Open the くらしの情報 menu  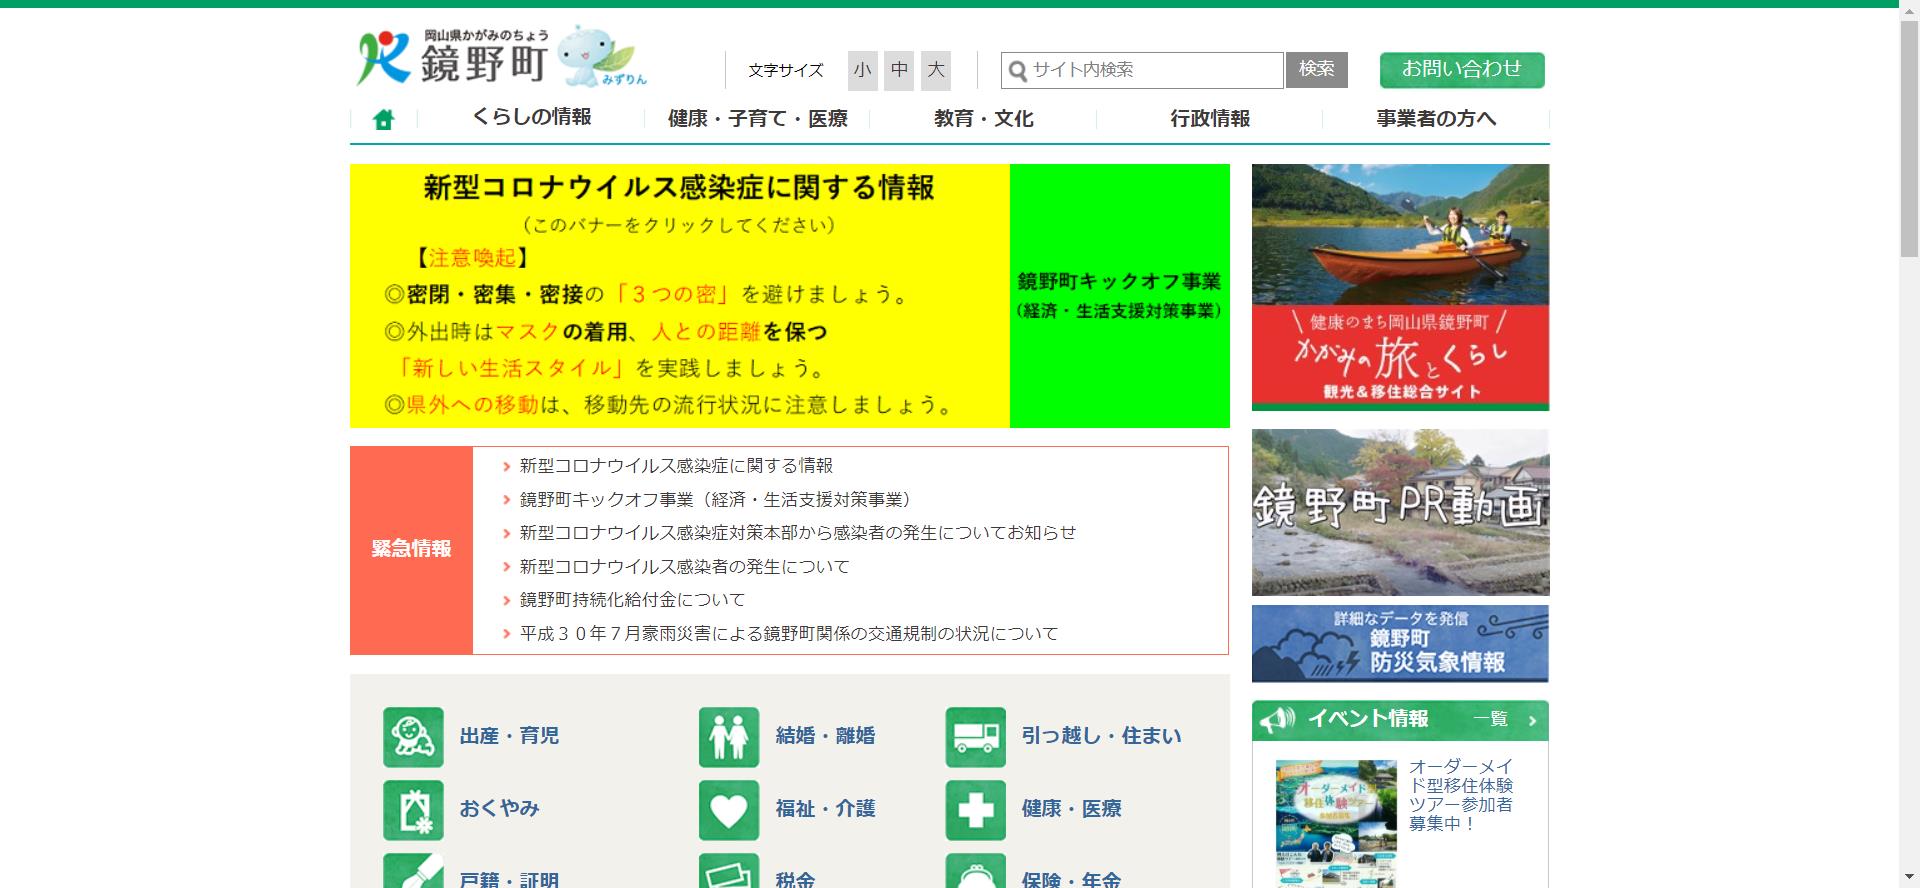click(531, 118)
